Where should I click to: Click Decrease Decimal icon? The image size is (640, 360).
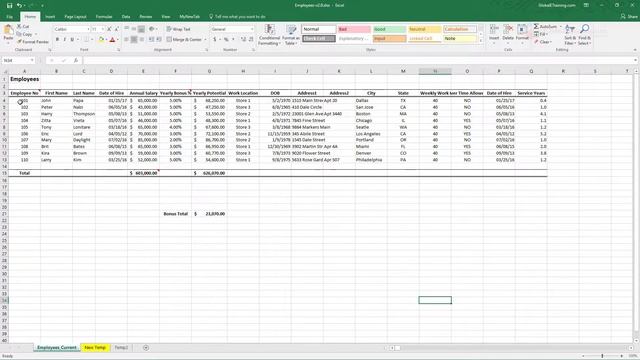coord(251,40)
